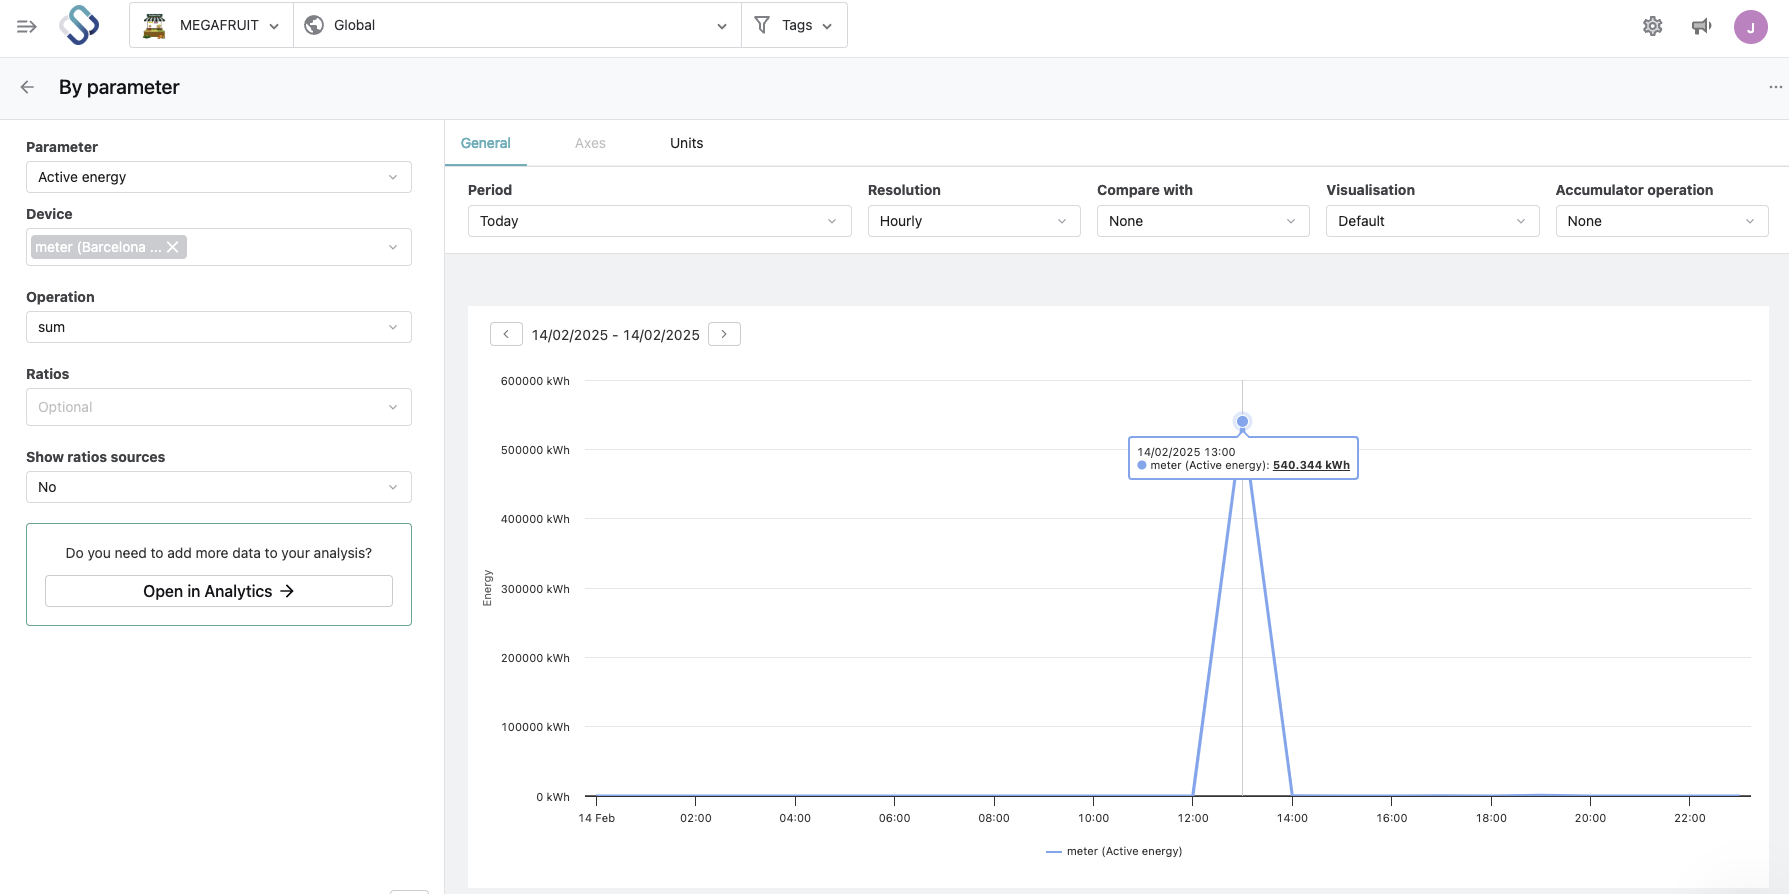Remove the meter (Barcelona) device tag

click(173, 247)
